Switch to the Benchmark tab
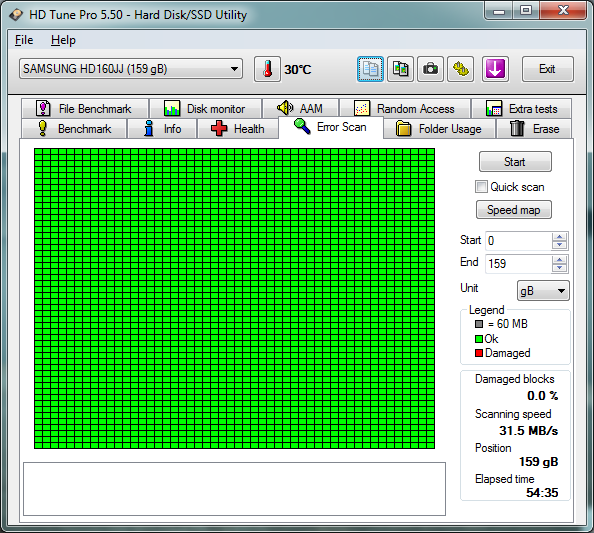594x533 pixels. coord(74,129)
